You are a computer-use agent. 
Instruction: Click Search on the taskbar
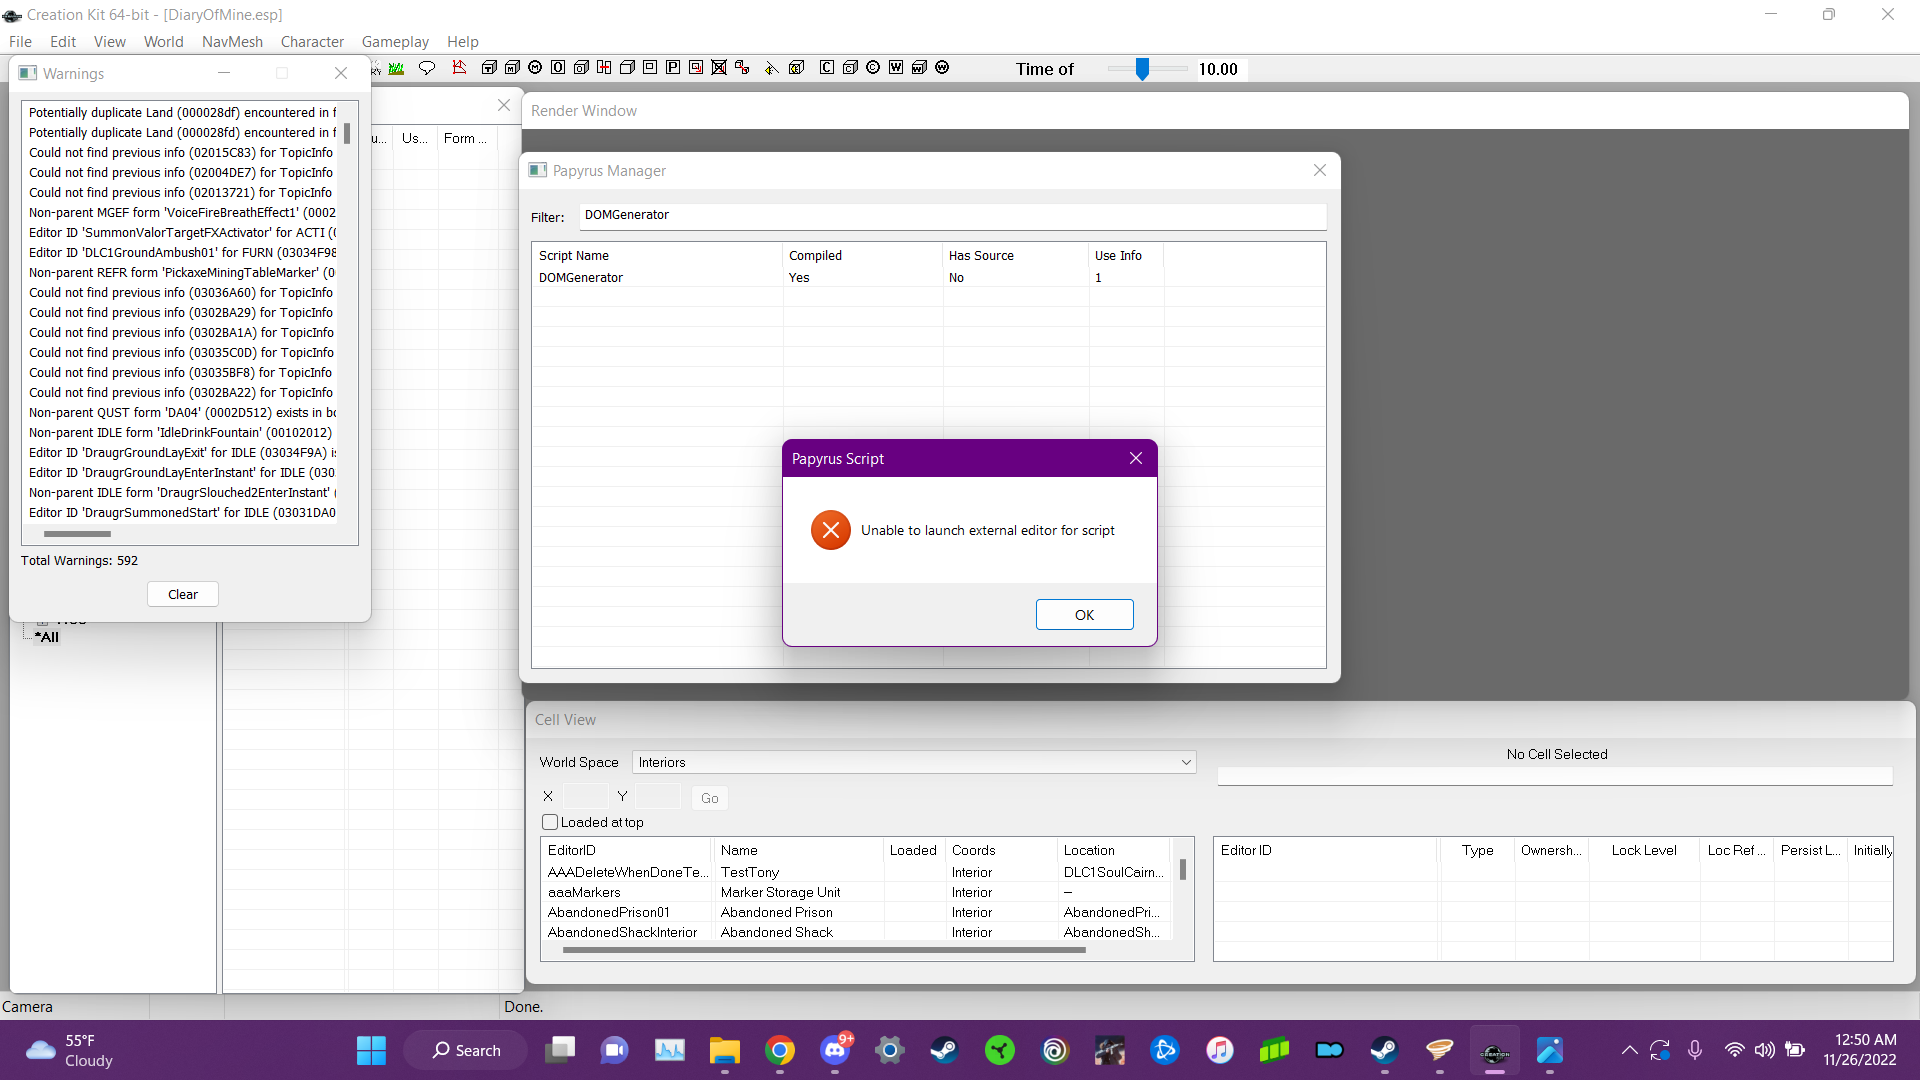466,1050
